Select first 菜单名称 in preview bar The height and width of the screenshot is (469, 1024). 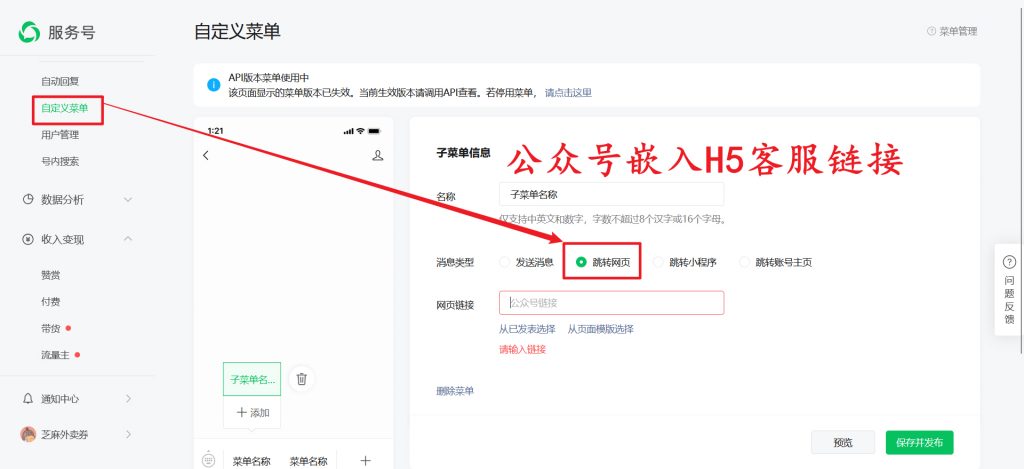pos(251,461)
